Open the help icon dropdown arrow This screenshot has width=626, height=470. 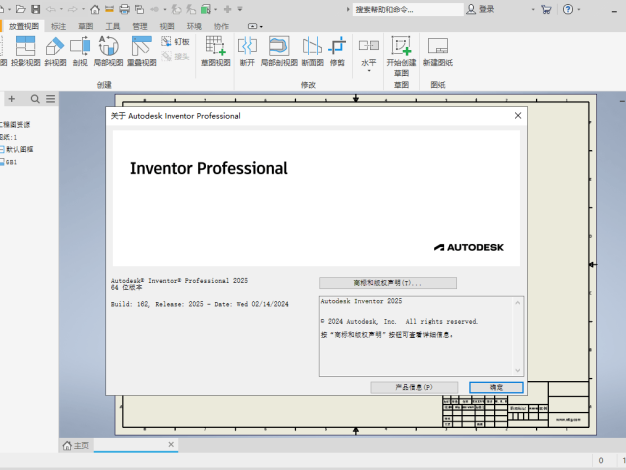(x=578, y=9)
